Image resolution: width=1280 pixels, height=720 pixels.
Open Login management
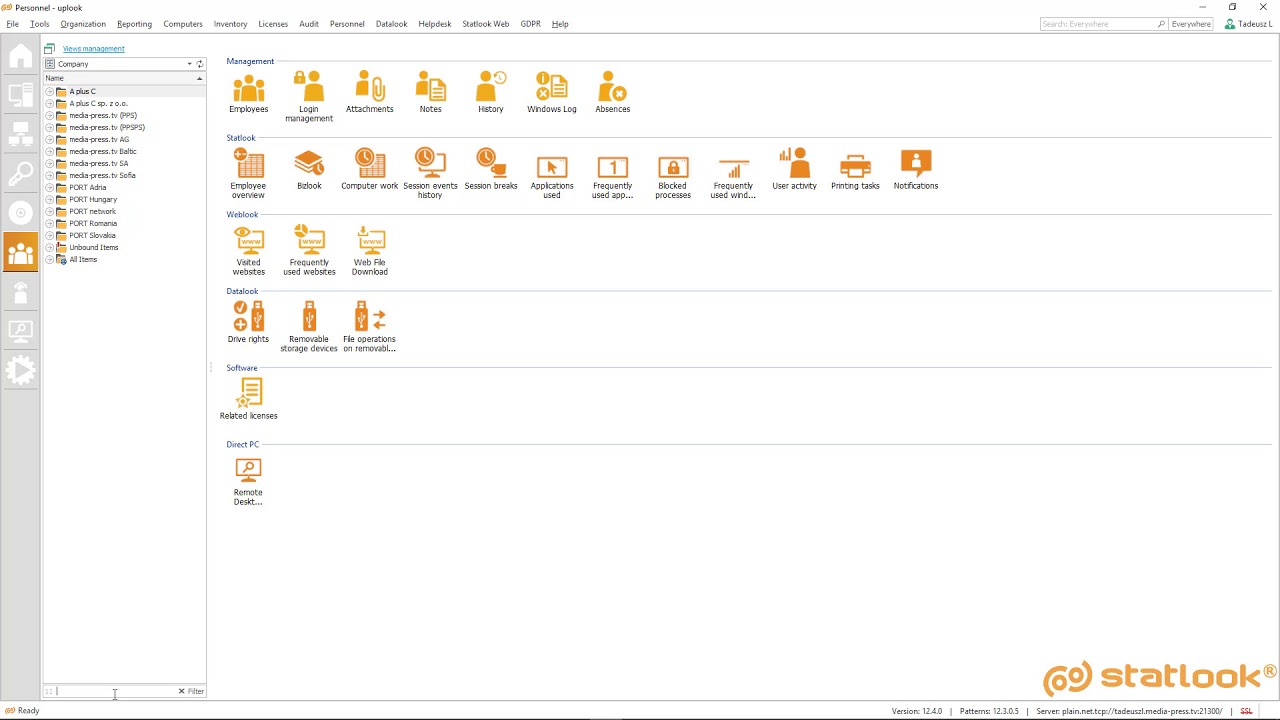pyautogui.click(x=308, y=90)
